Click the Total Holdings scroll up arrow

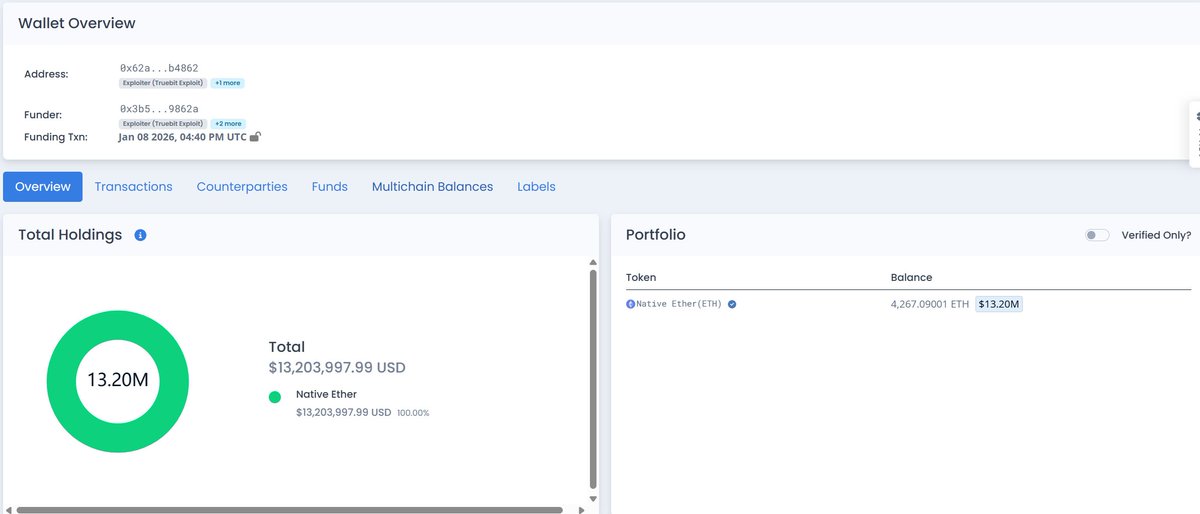[593, 261]
